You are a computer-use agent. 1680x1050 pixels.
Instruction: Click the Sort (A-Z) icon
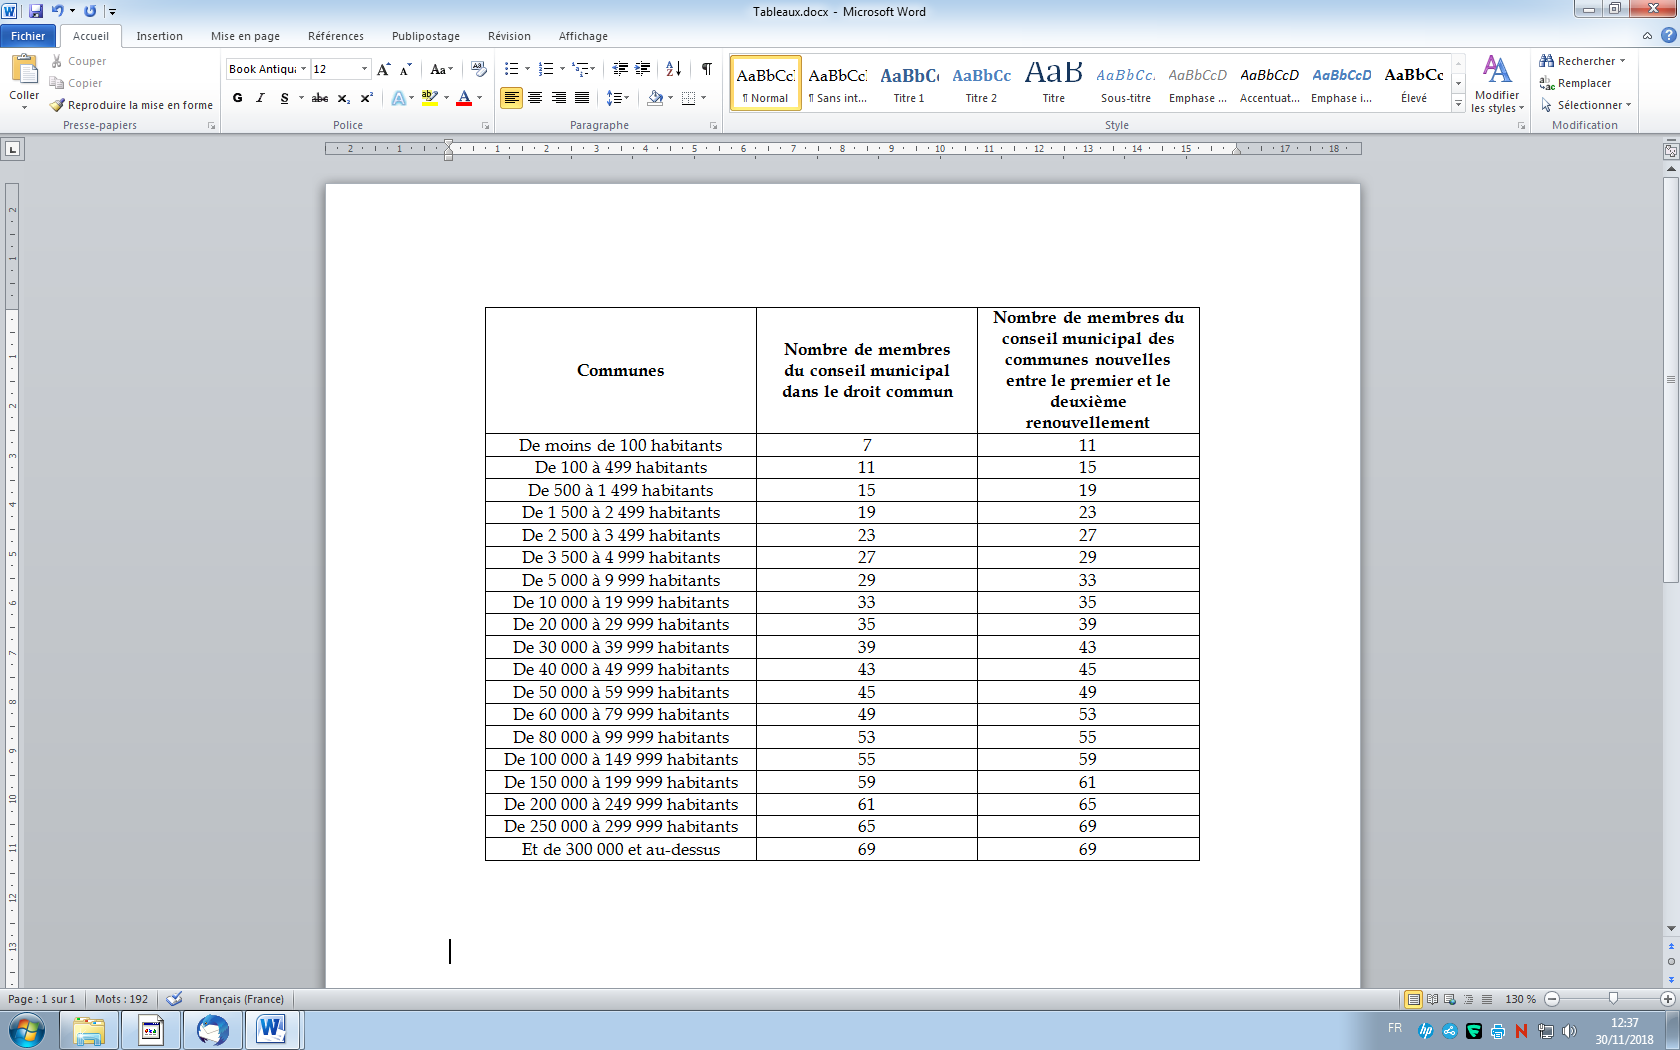point(673,69)
